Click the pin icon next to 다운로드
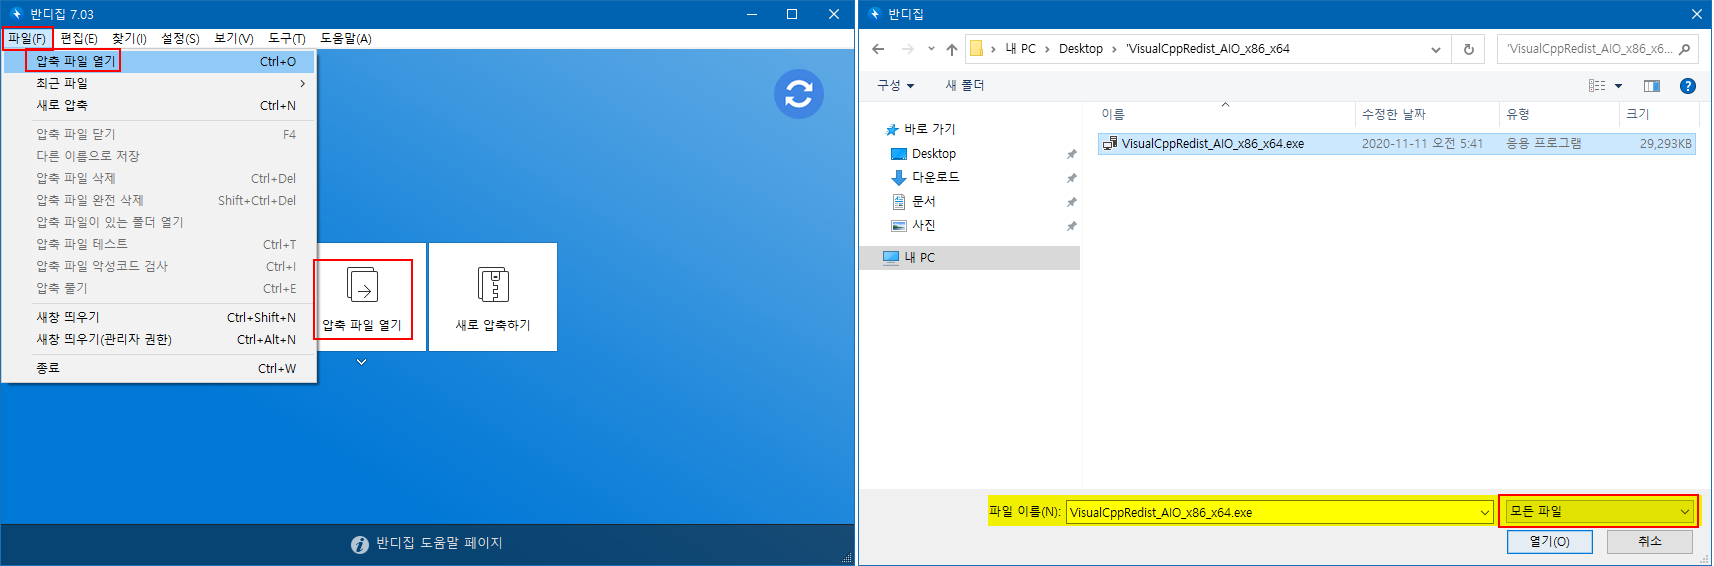This screenshot has width=1714, height=566. pyautogui.click(x=1071, y=178)
